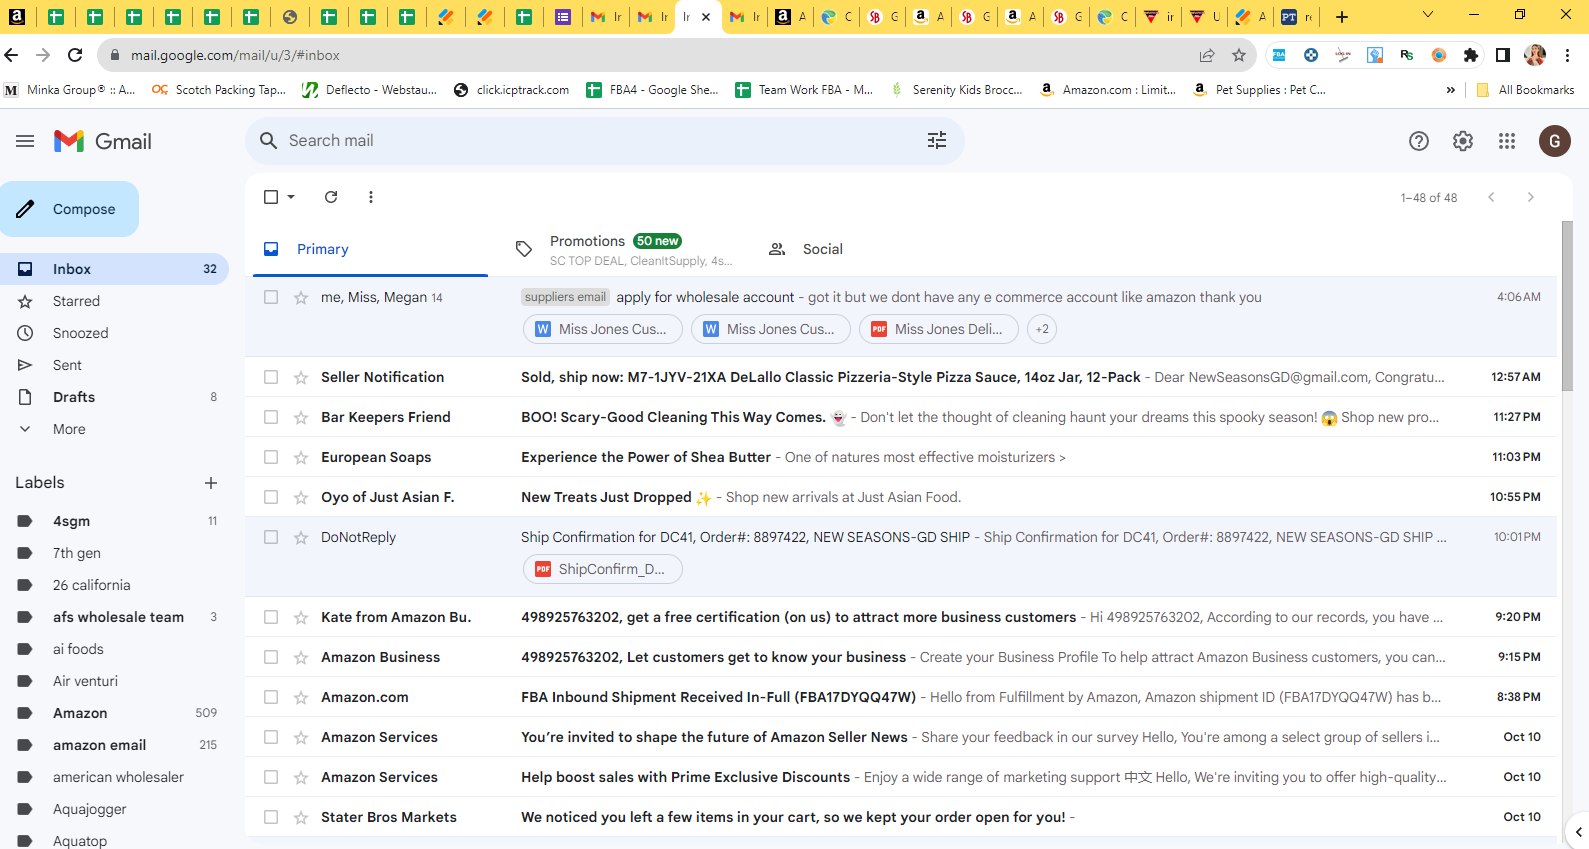This screenshot has height=849, width=1589.
Task: Open the Team Work FBA - M... bookmark
Action: tap(804, 90)
